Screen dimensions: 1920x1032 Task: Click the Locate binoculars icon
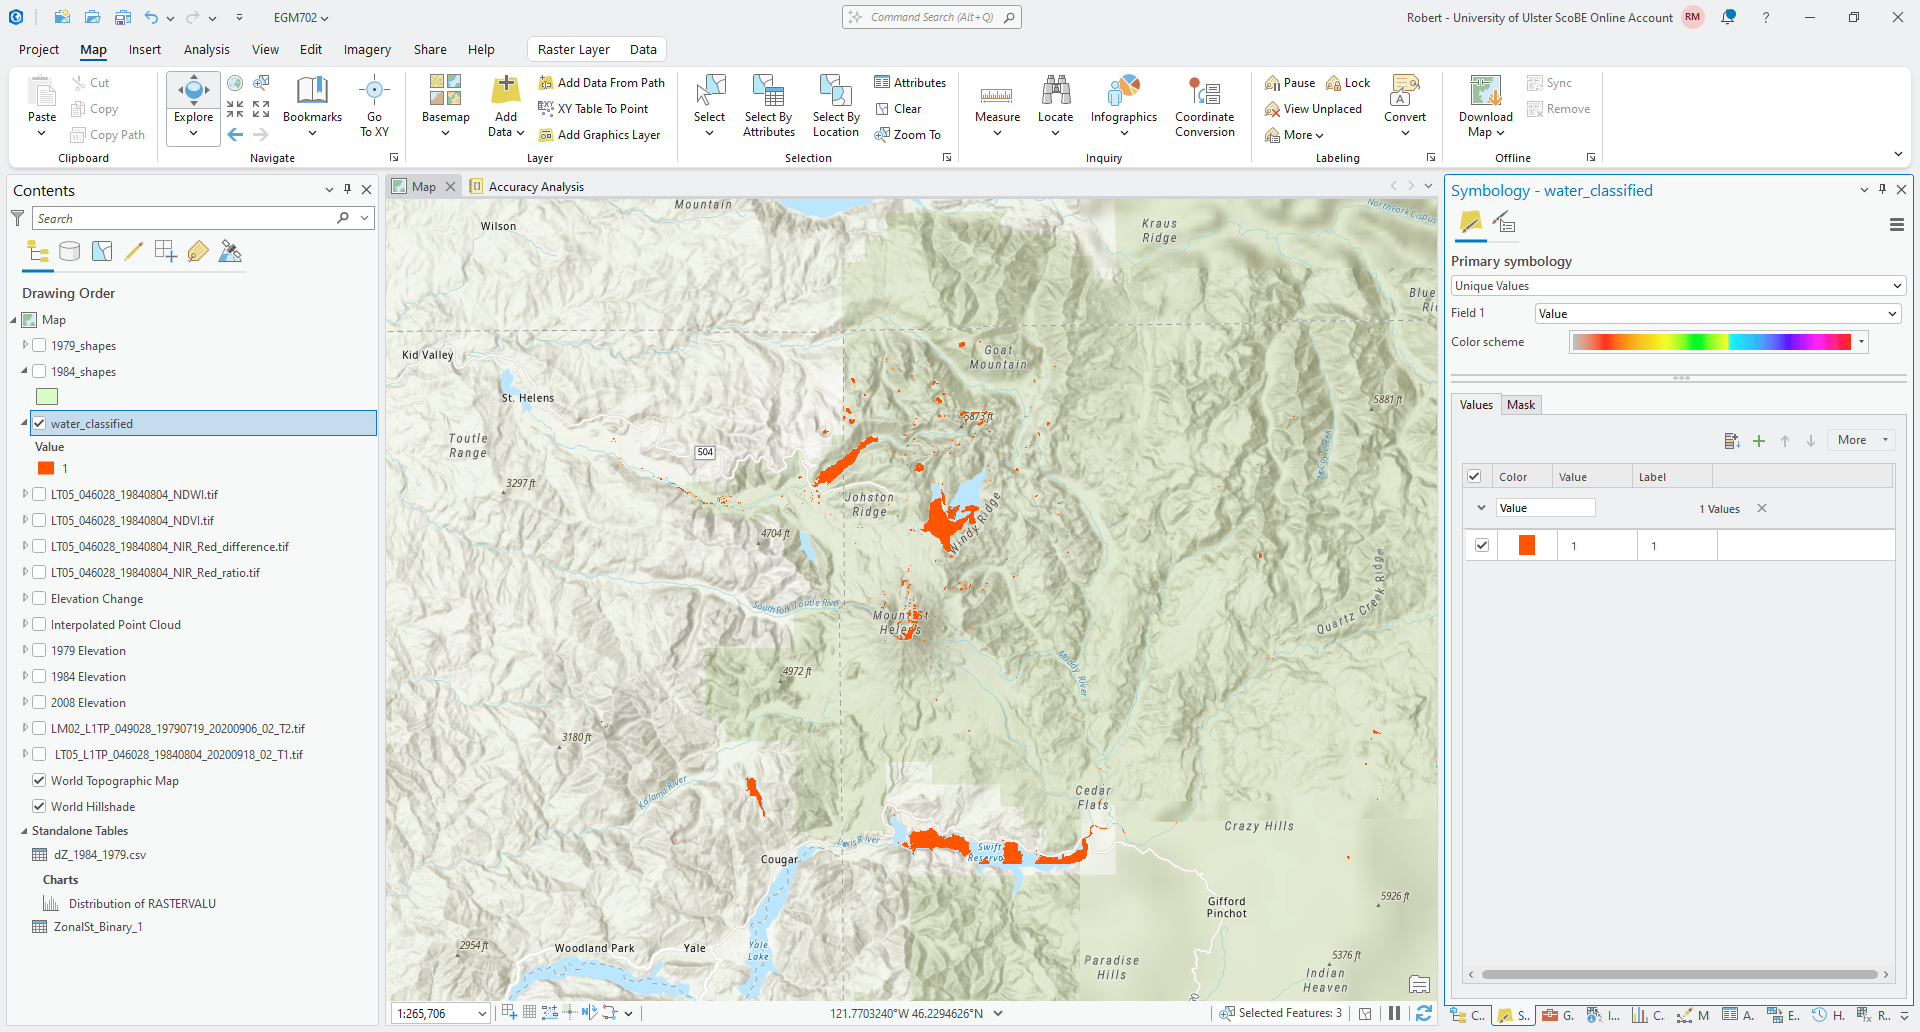coord(1055,92)
